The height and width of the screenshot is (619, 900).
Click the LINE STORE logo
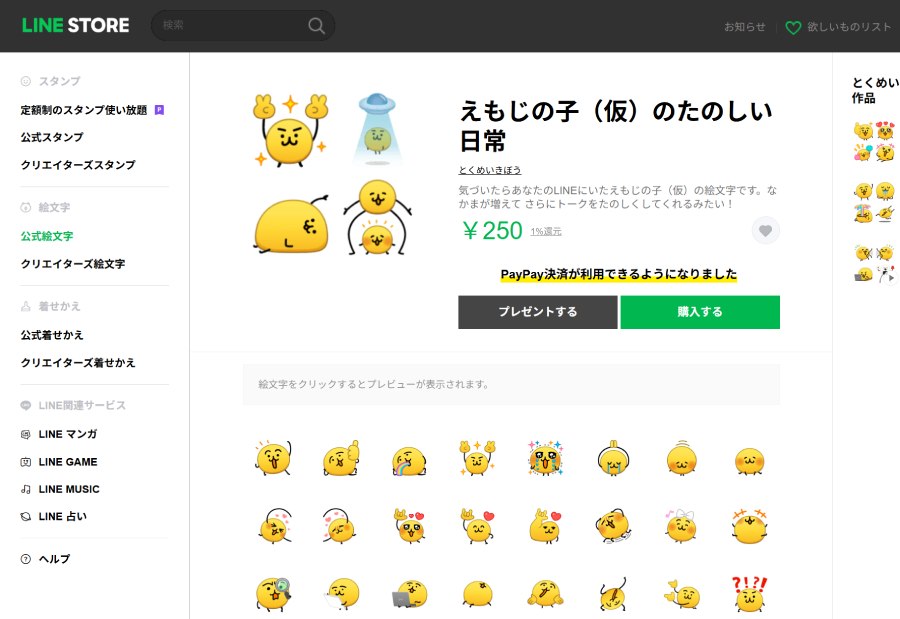tap(75, 26)
